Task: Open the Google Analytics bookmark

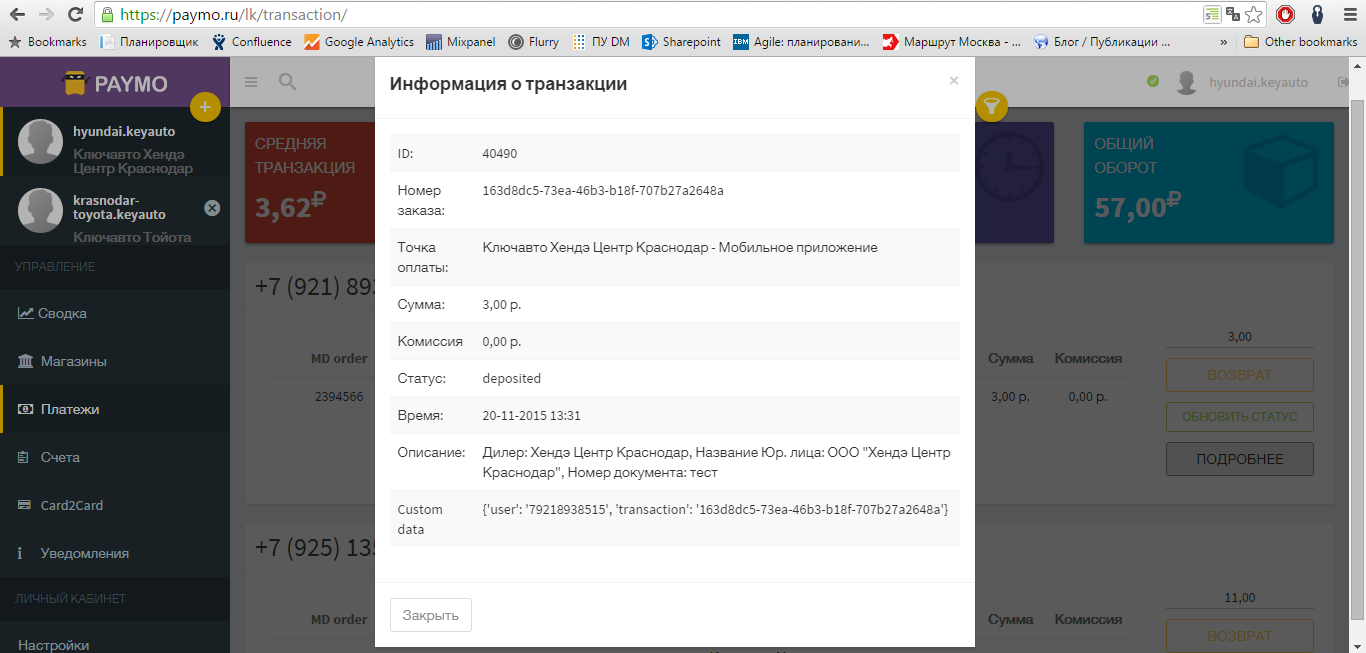Action: [x=359, y=42]
